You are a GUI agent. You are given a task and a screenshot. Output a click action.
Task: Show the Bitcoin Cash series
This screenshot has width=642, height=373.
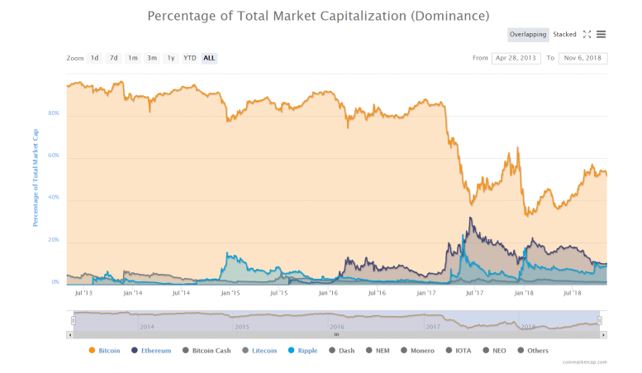[207, 350]
